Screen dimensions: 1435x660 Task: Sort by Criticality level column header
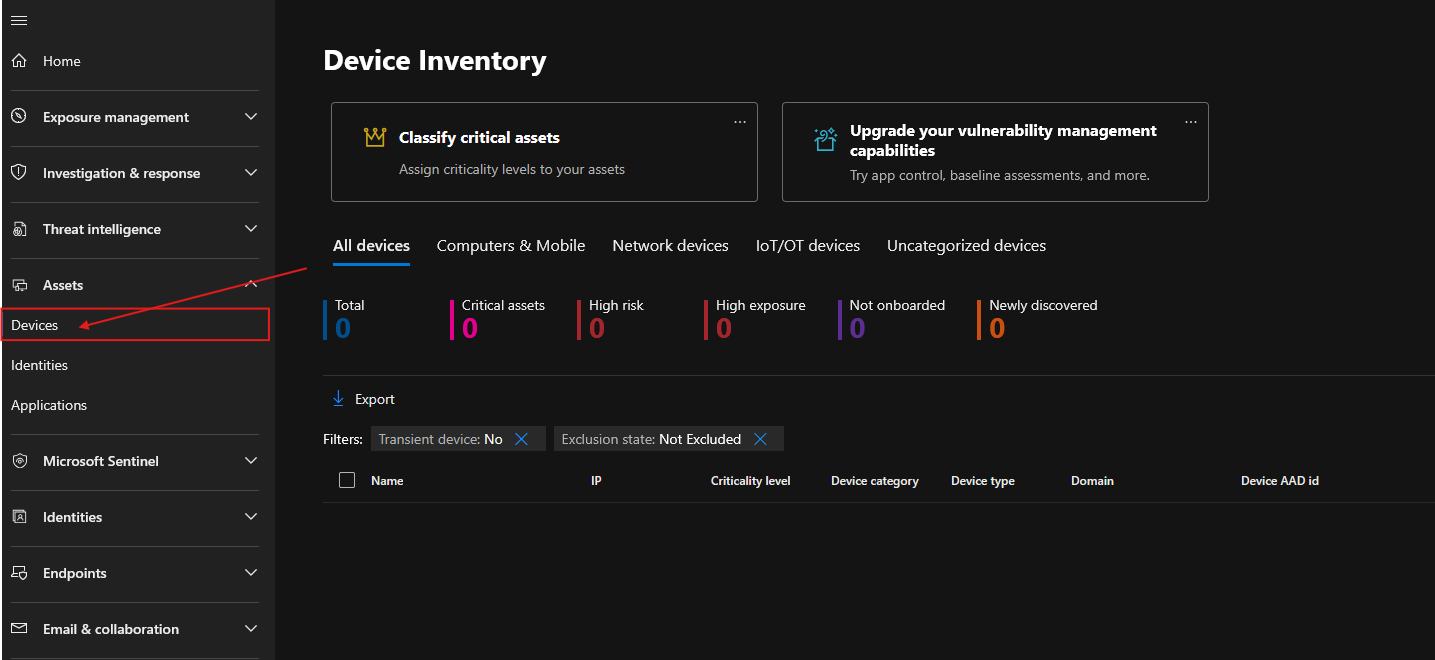(x=751, y=481)
